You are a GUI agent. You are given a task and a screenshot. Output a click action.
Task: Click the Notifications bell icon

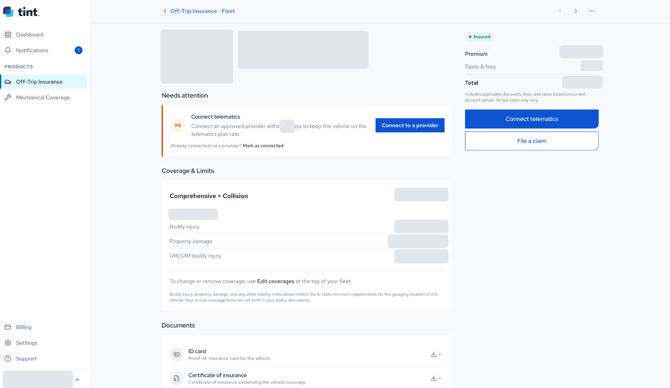click(x=8, y=50)
